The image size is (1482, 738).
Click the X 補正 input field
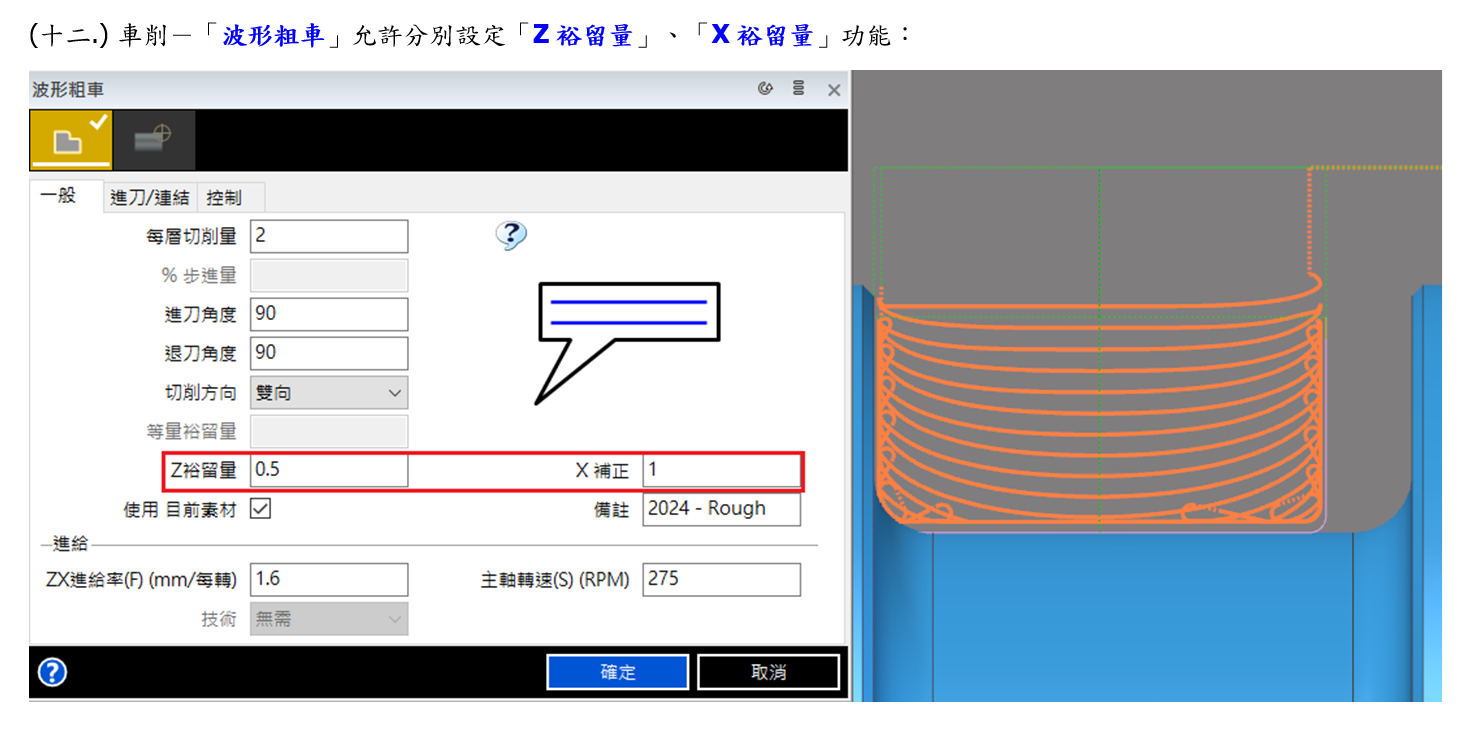(720, 469)
